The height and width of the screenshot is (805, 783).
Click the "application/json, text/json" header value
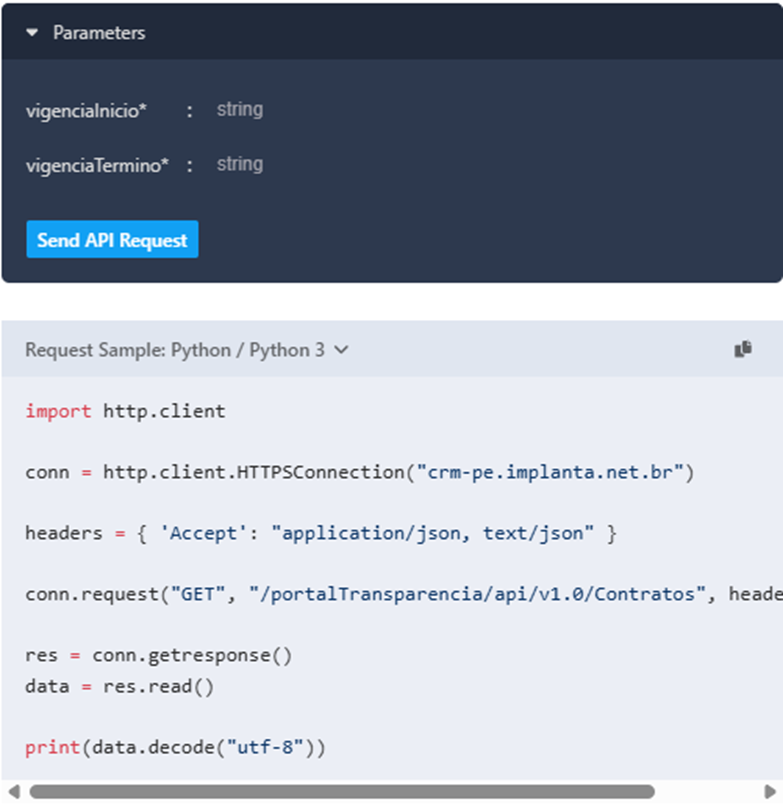pos(433,533)
